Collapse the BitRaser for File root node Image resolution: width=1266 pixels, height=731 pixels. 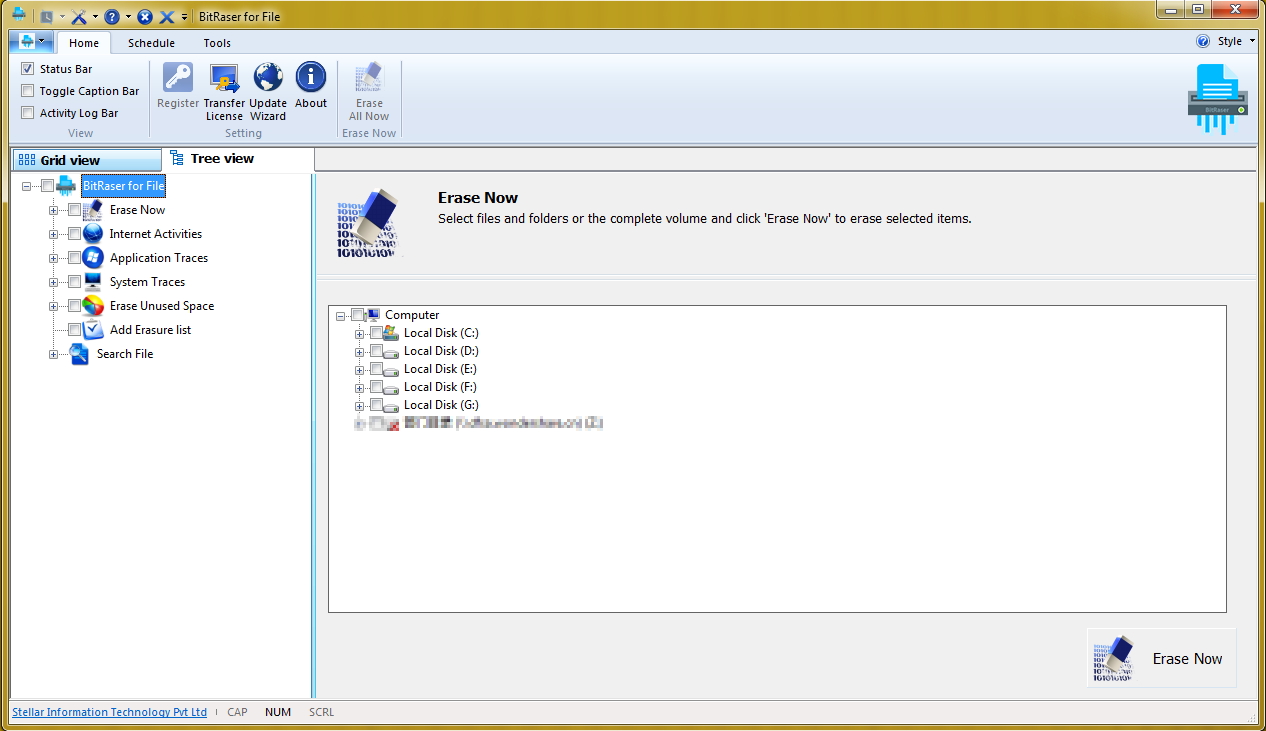point(27,186)
